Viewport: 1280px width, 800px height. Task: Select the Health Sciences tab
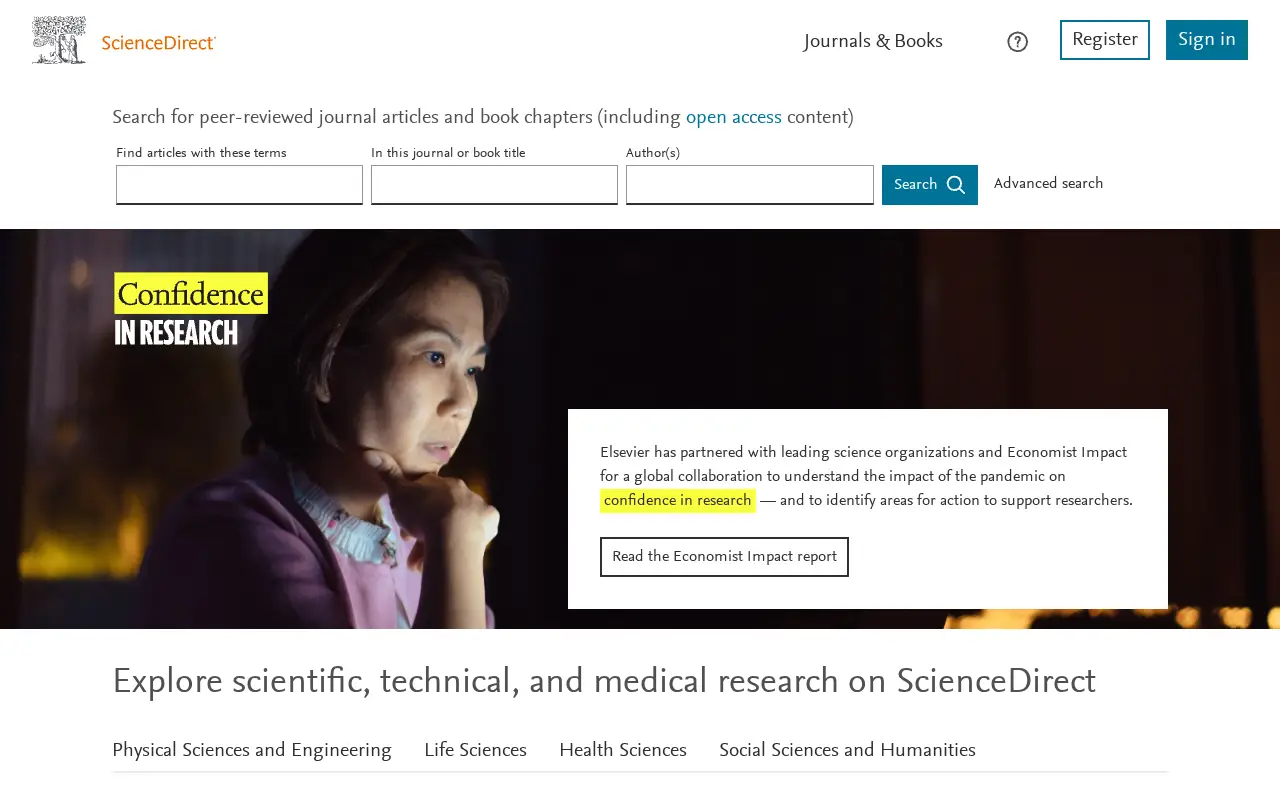pyautogui.click(x=623, y=750)
